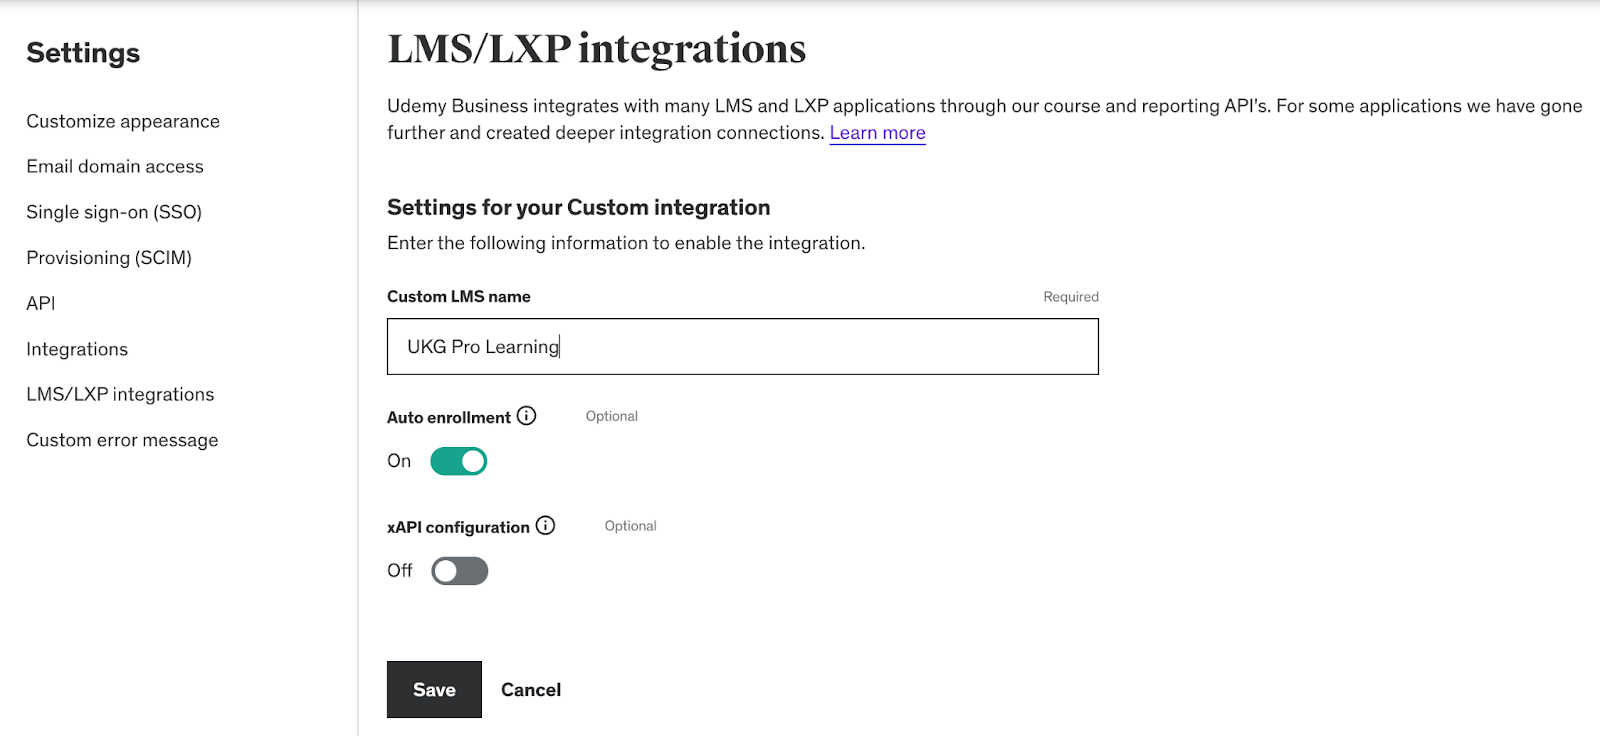
Task: Select Single sign-on (SSO) in sidebar
Action: (x=114, y=212)
